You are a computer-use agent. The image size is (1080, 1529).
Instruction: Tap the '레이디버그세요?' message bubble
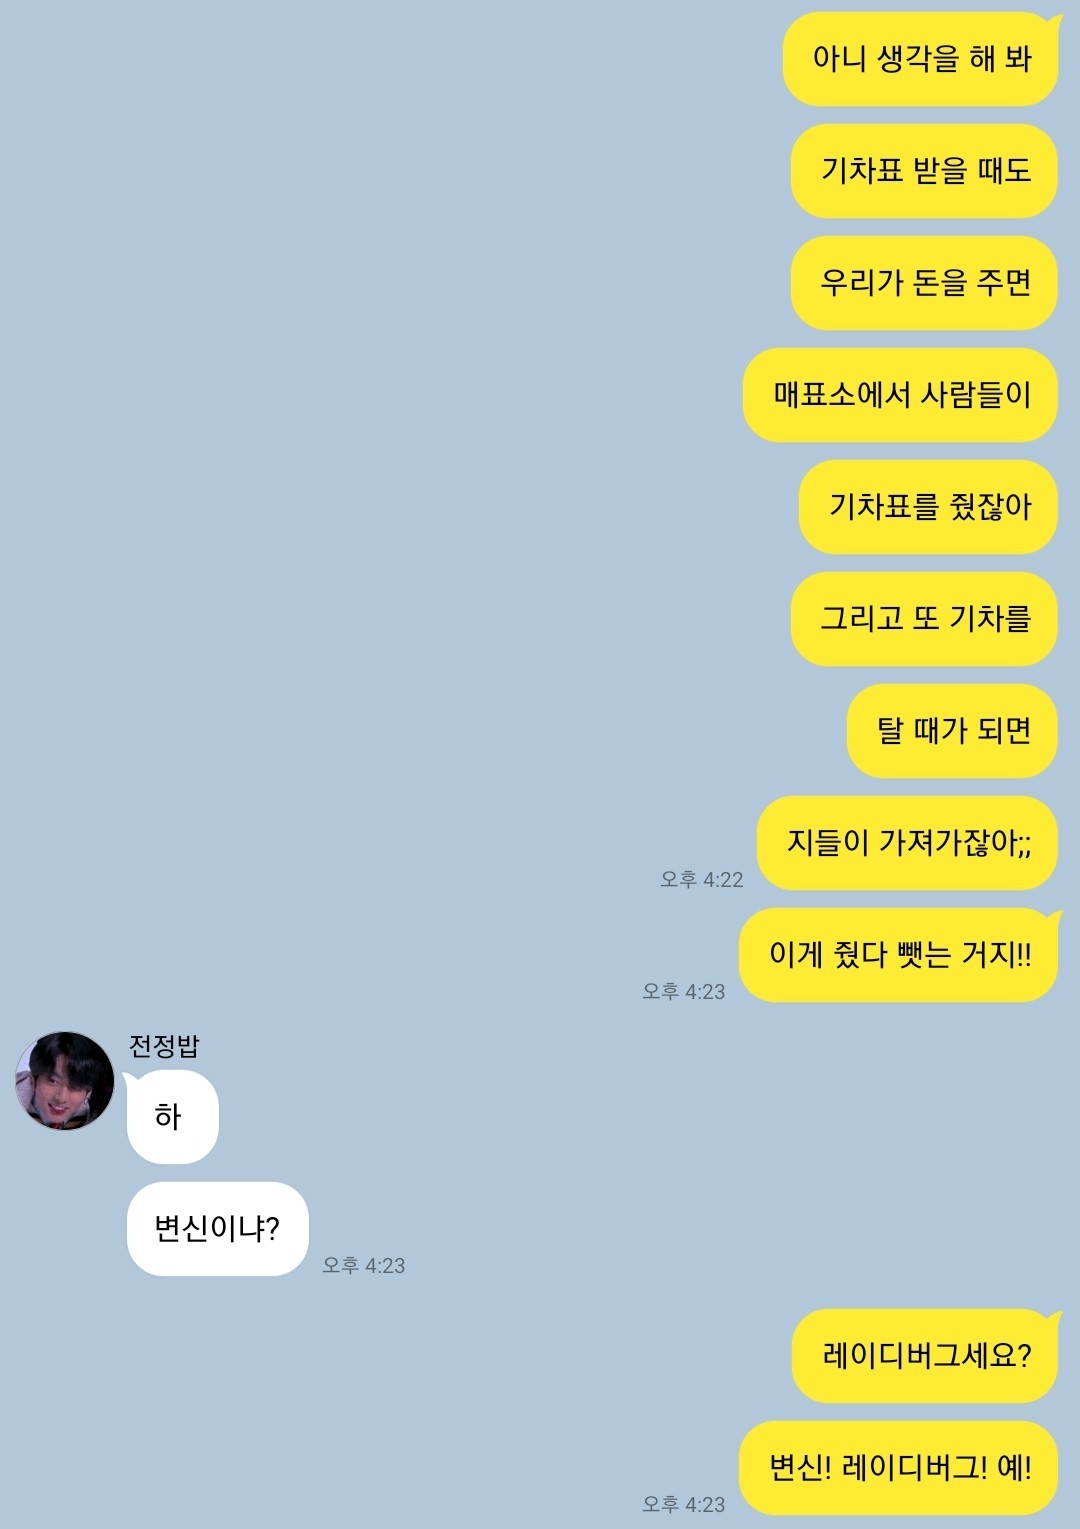926,1356
